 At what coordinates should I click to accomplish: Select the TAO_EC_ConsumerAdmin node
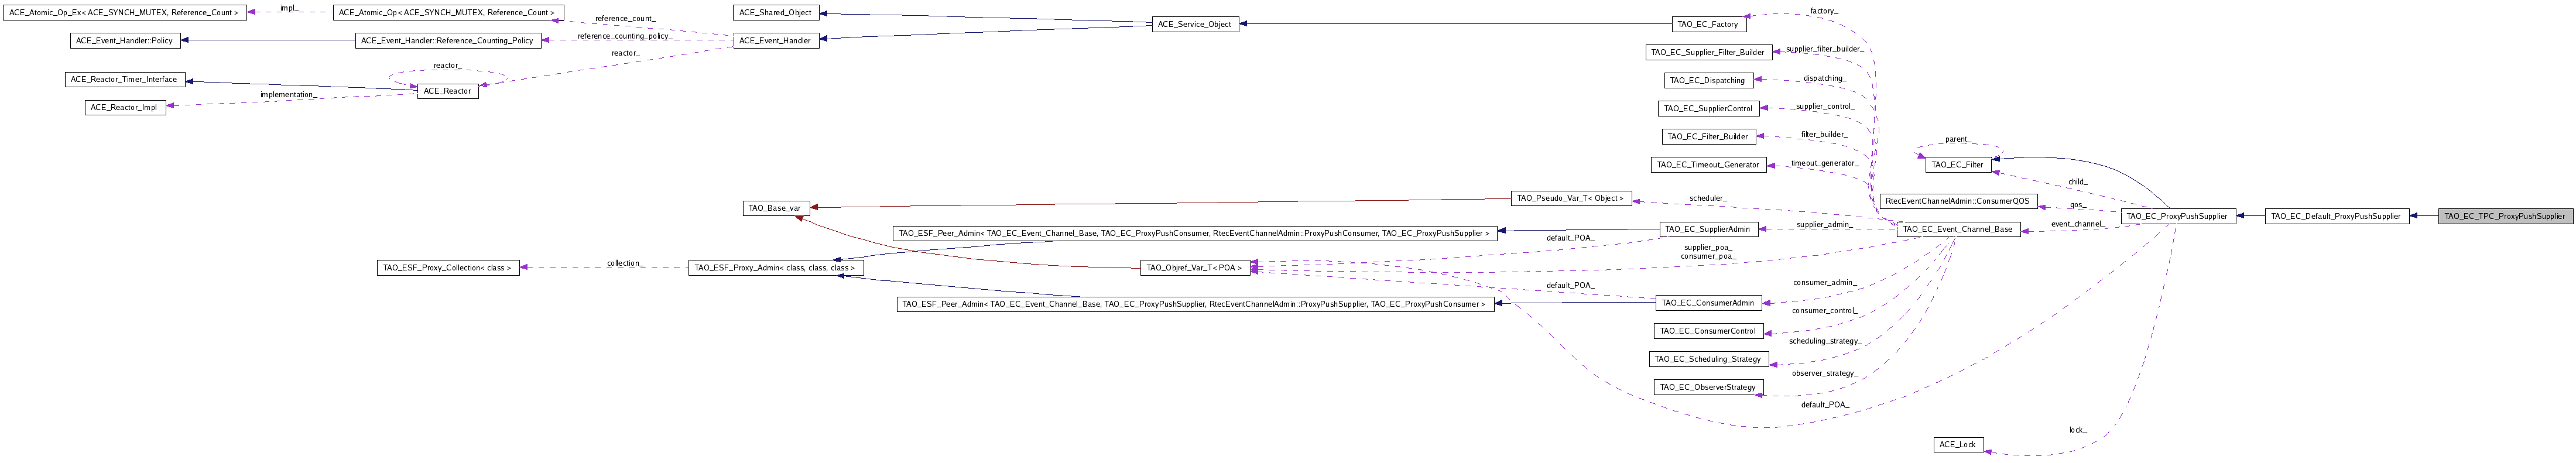click(1707, 302)
